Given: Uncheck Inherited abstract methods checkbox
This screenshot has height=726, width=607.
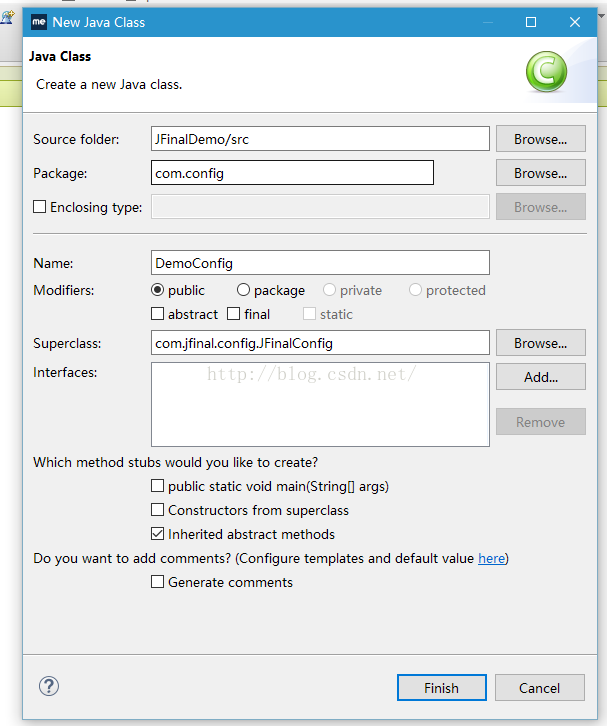Looking at the screenshot, I should click(x=157, y=534).
